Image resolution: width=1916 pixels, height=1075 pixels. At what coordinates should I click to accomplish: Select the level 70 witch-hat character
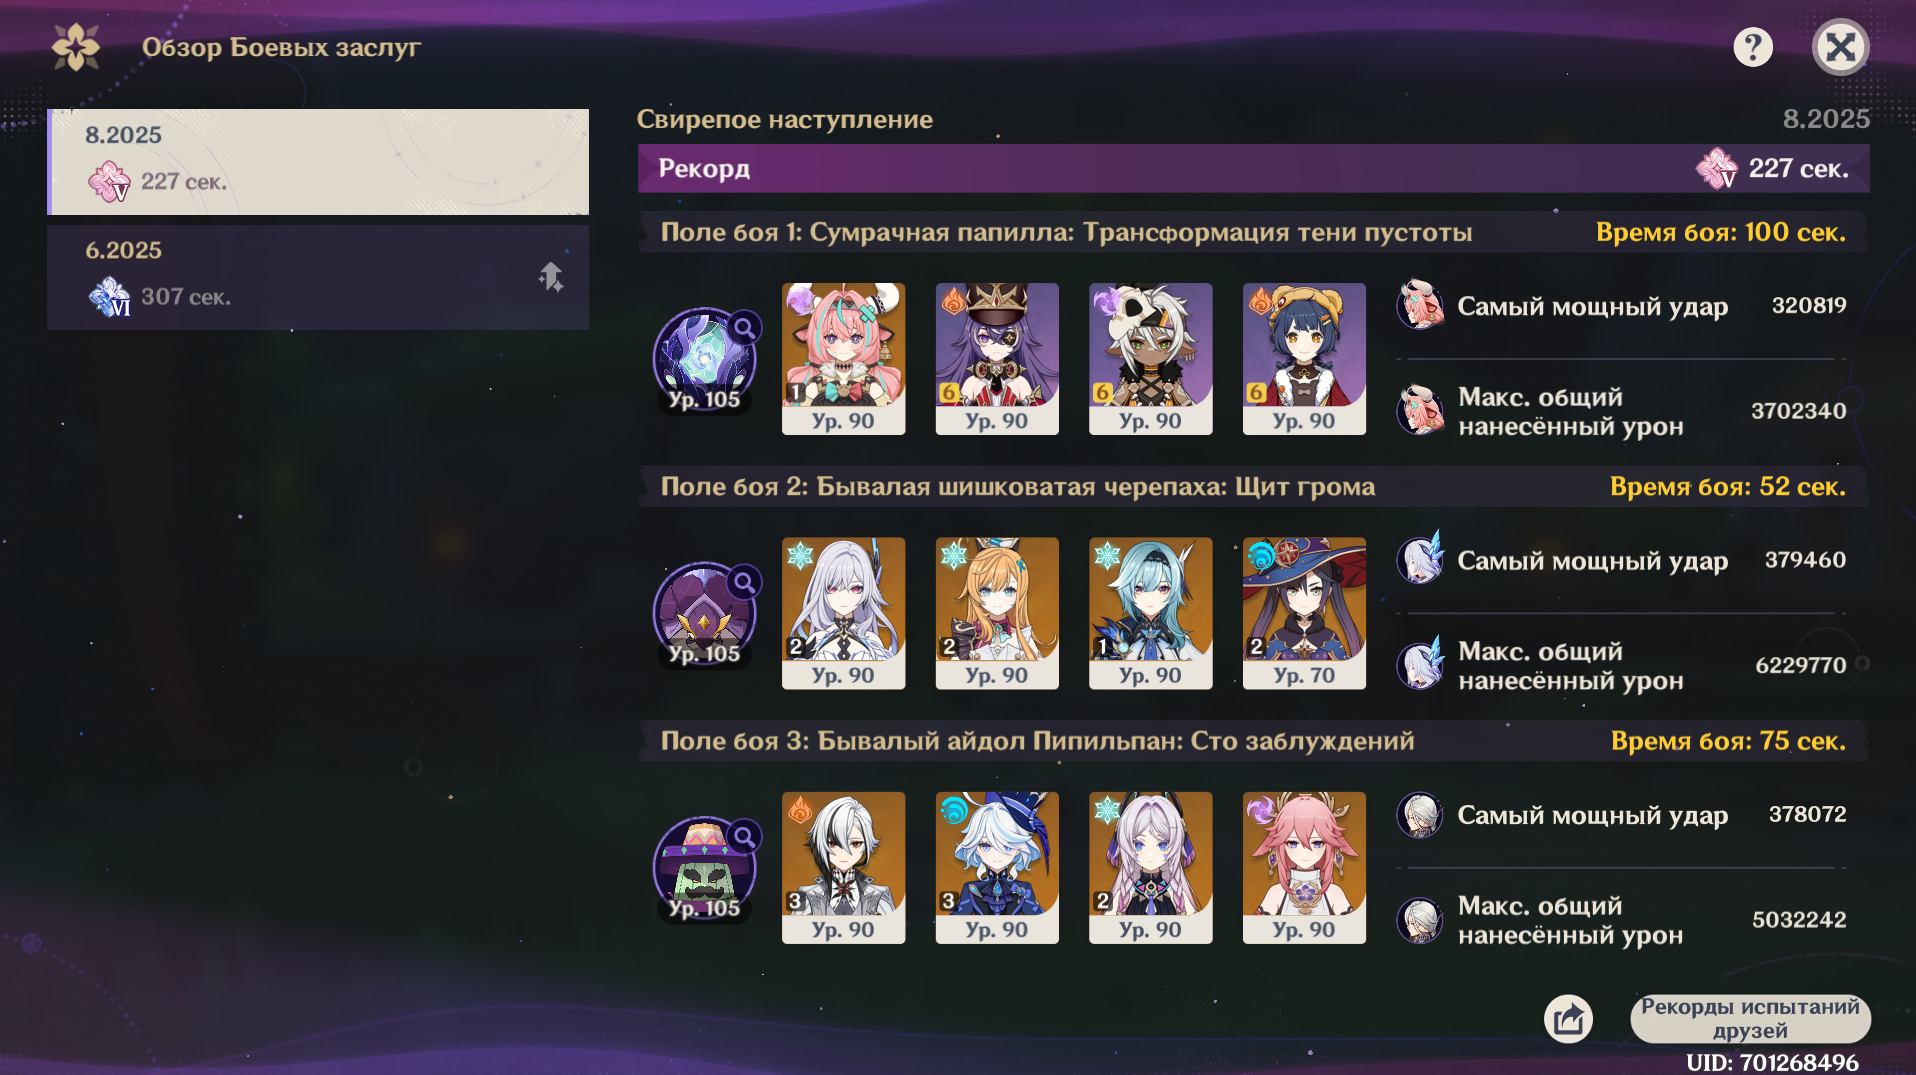[x=1304, y=613]
